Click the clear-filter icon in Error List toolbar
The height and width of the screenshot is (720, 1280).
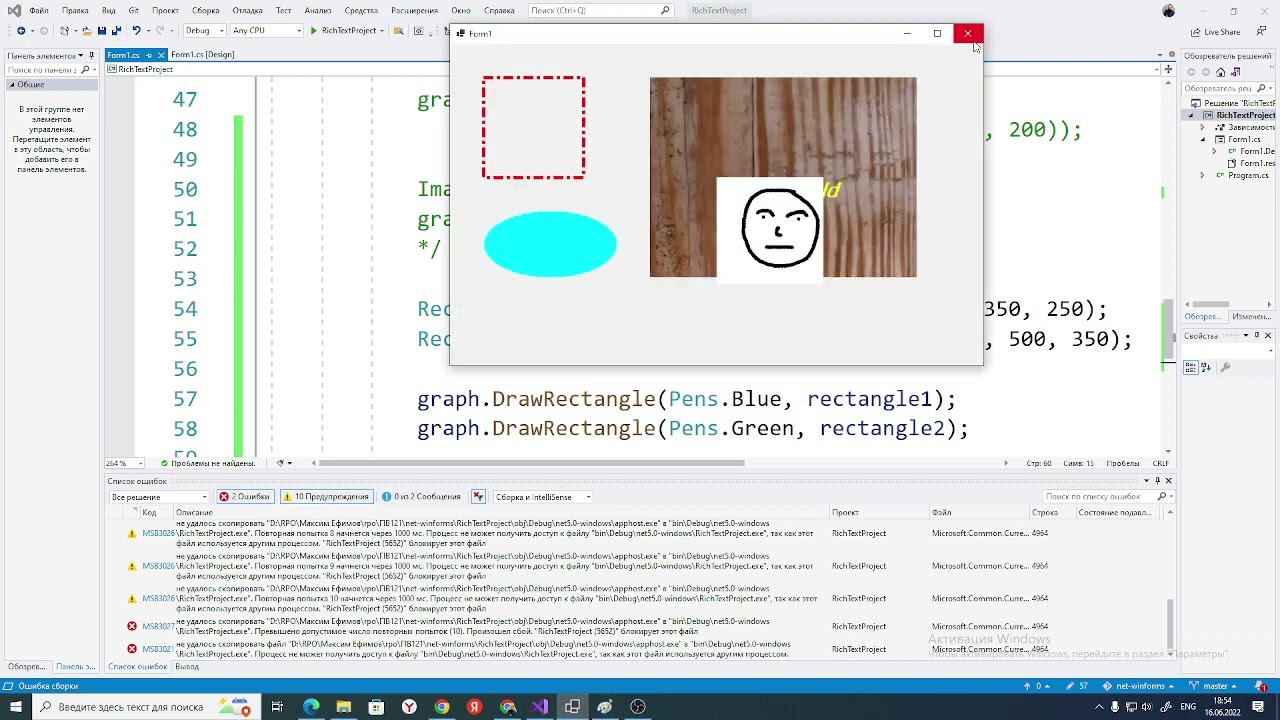point(478,497)
